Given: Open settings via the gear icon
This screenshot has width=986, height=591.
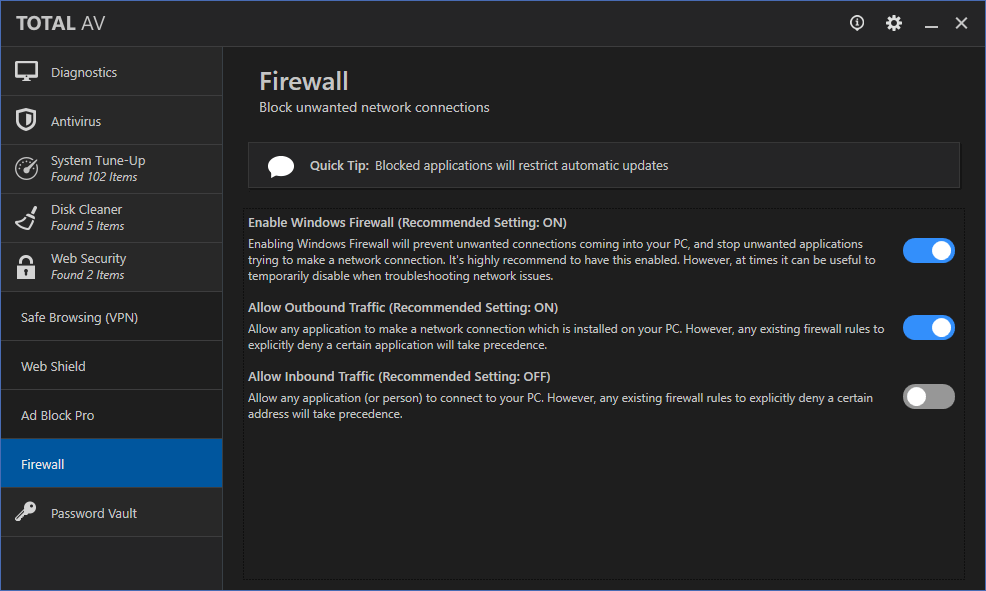Looking at the screenshot, I should tap(894, 23).
